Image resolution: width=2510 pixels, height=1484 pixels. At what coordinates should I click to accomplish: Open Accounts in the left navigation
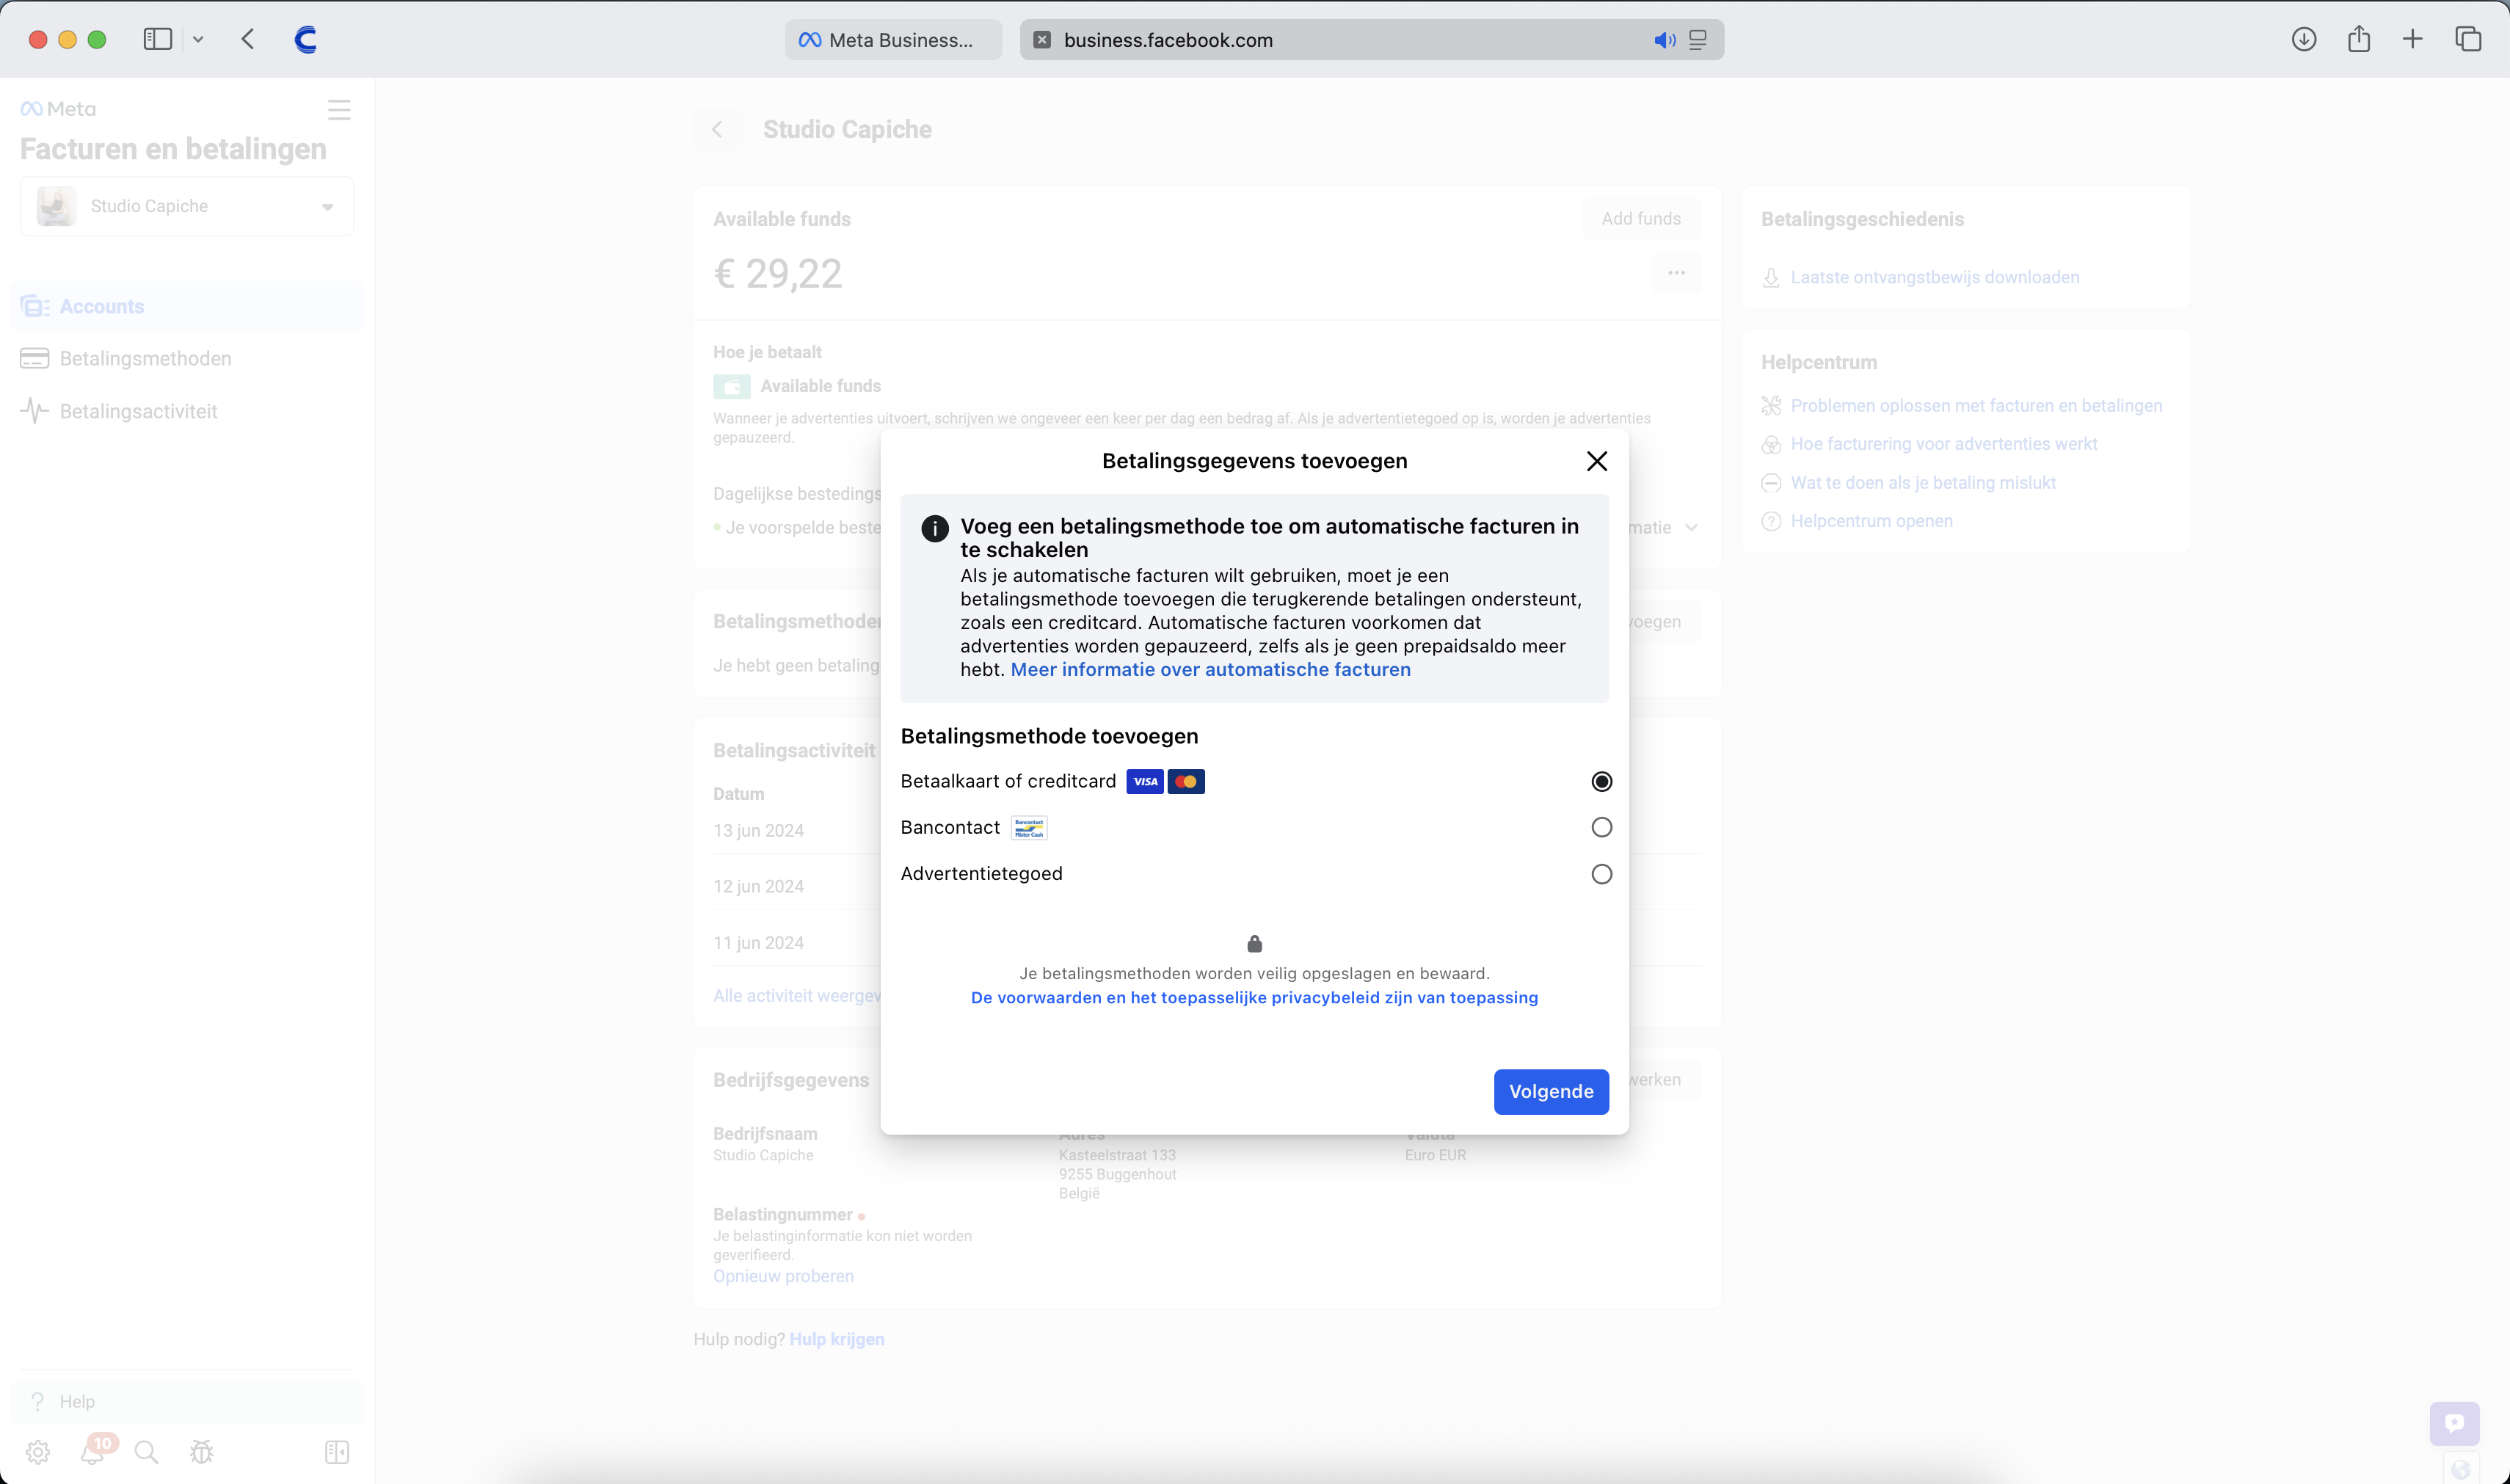pos(187,306)
